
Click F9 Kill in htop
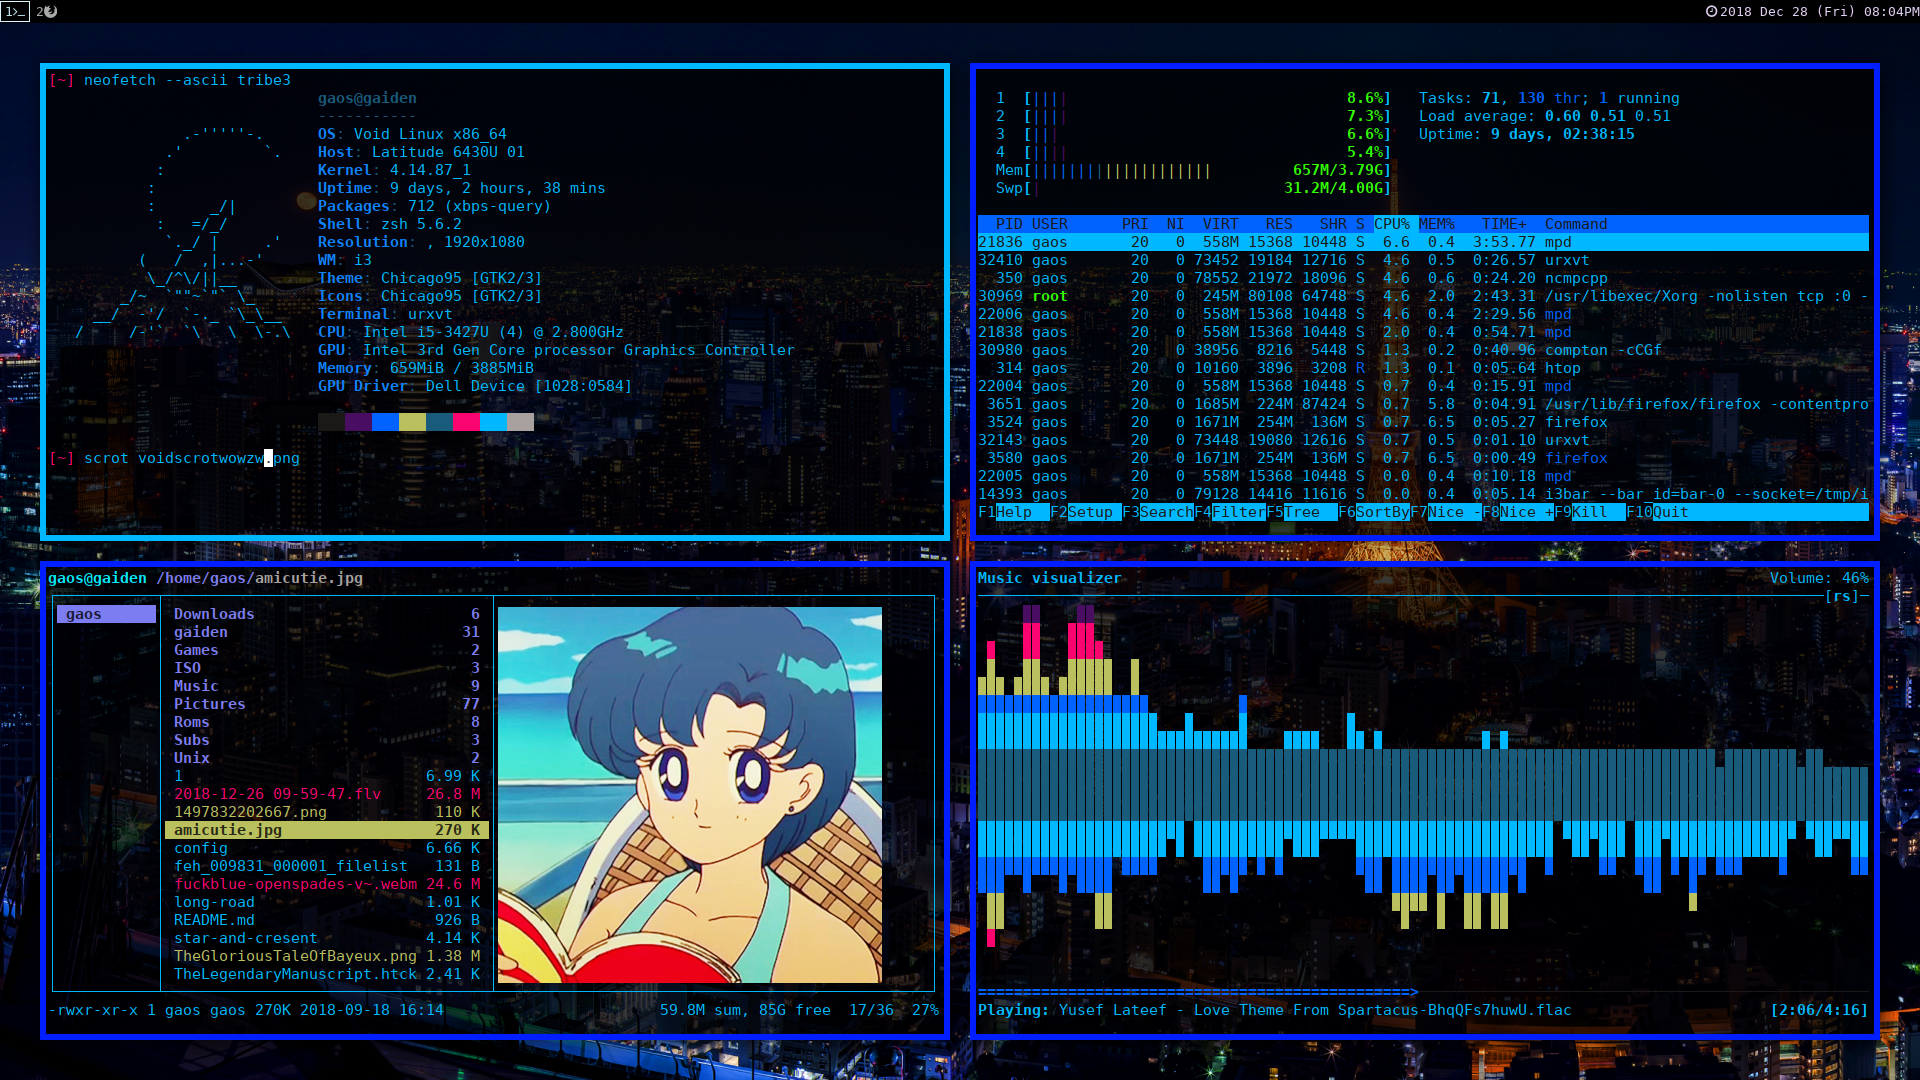click(1590, 512)
